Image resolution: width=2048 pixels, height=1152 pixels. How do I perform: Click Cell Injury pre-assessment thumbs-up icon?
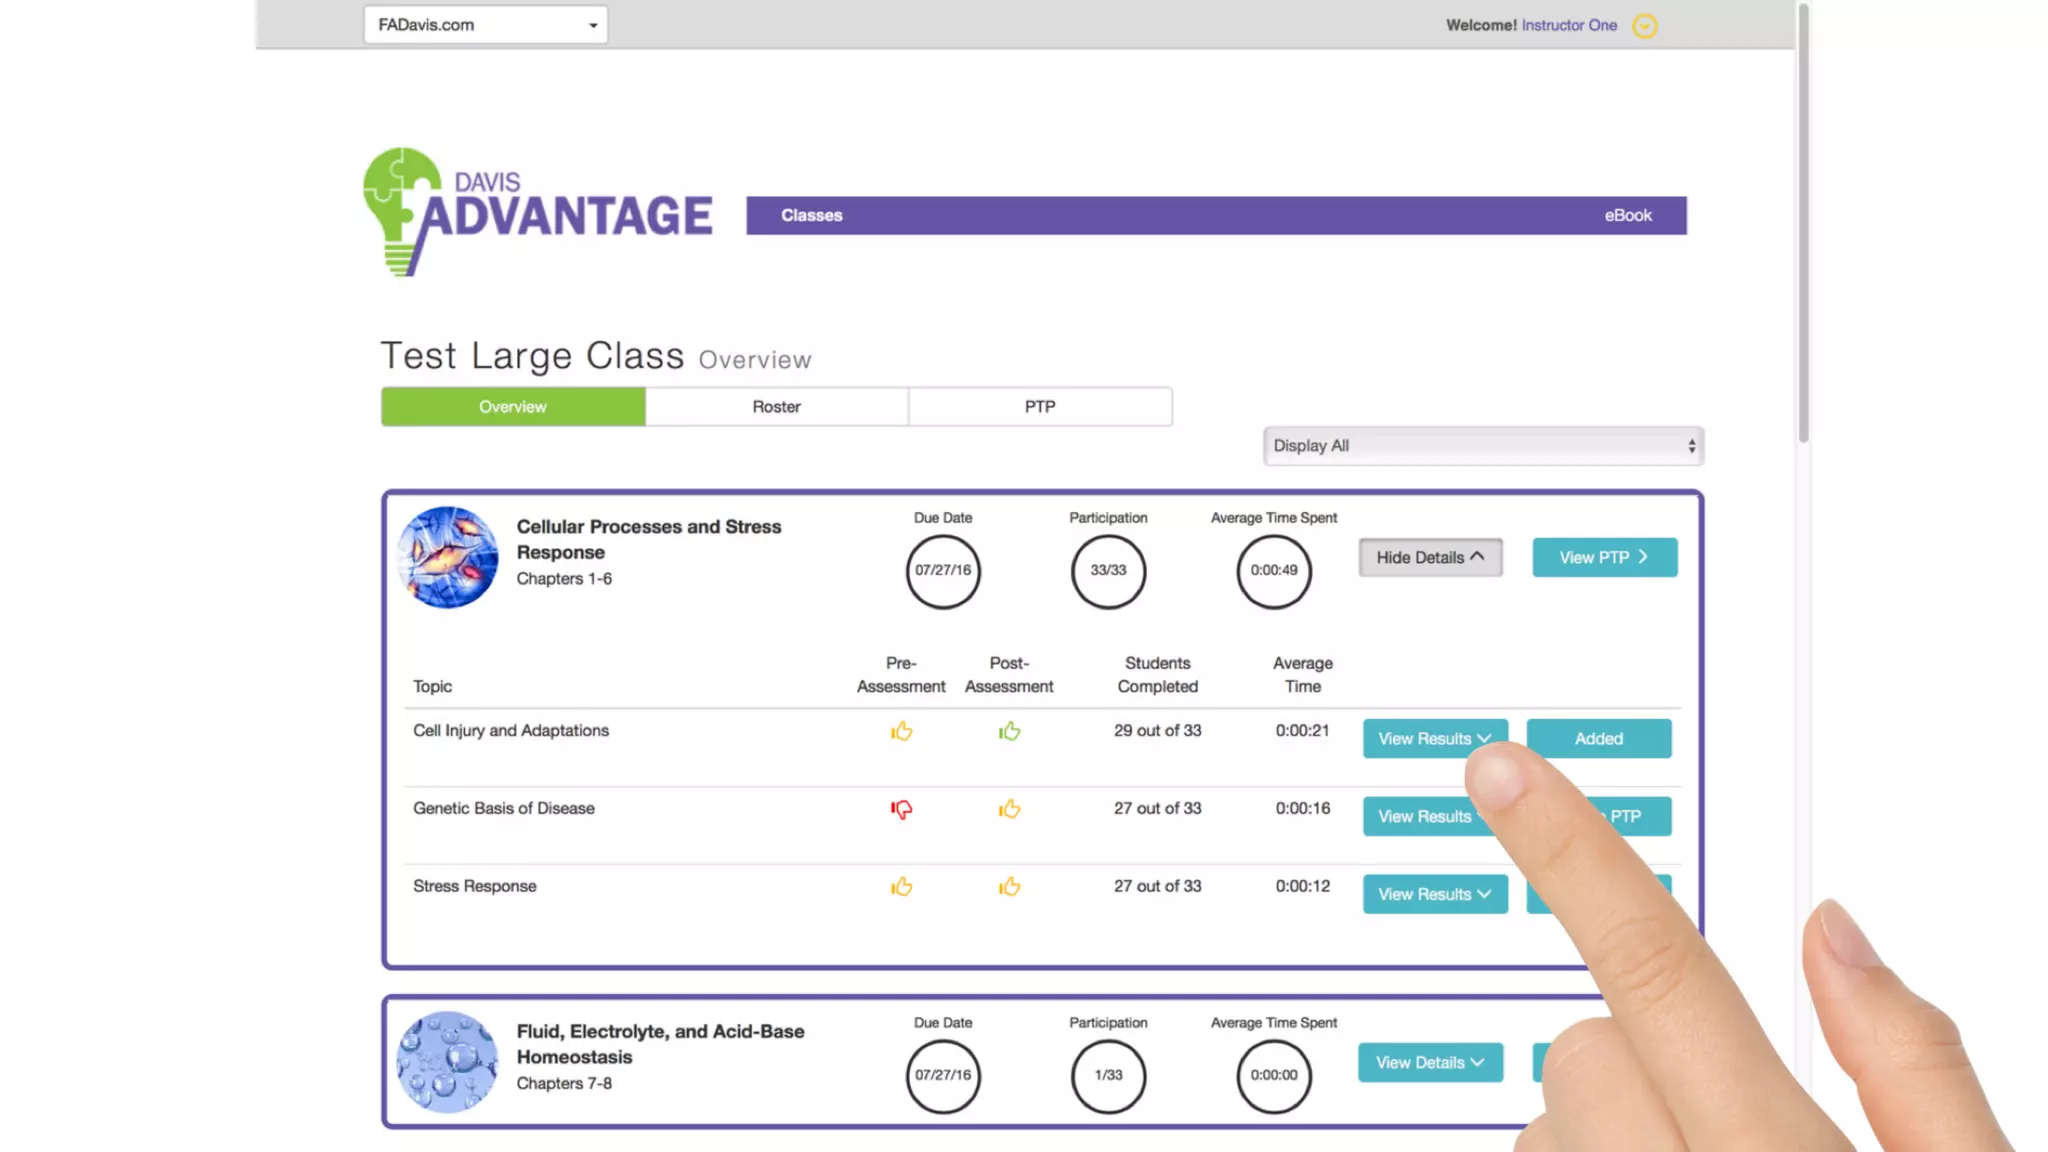tap(901, 731)
